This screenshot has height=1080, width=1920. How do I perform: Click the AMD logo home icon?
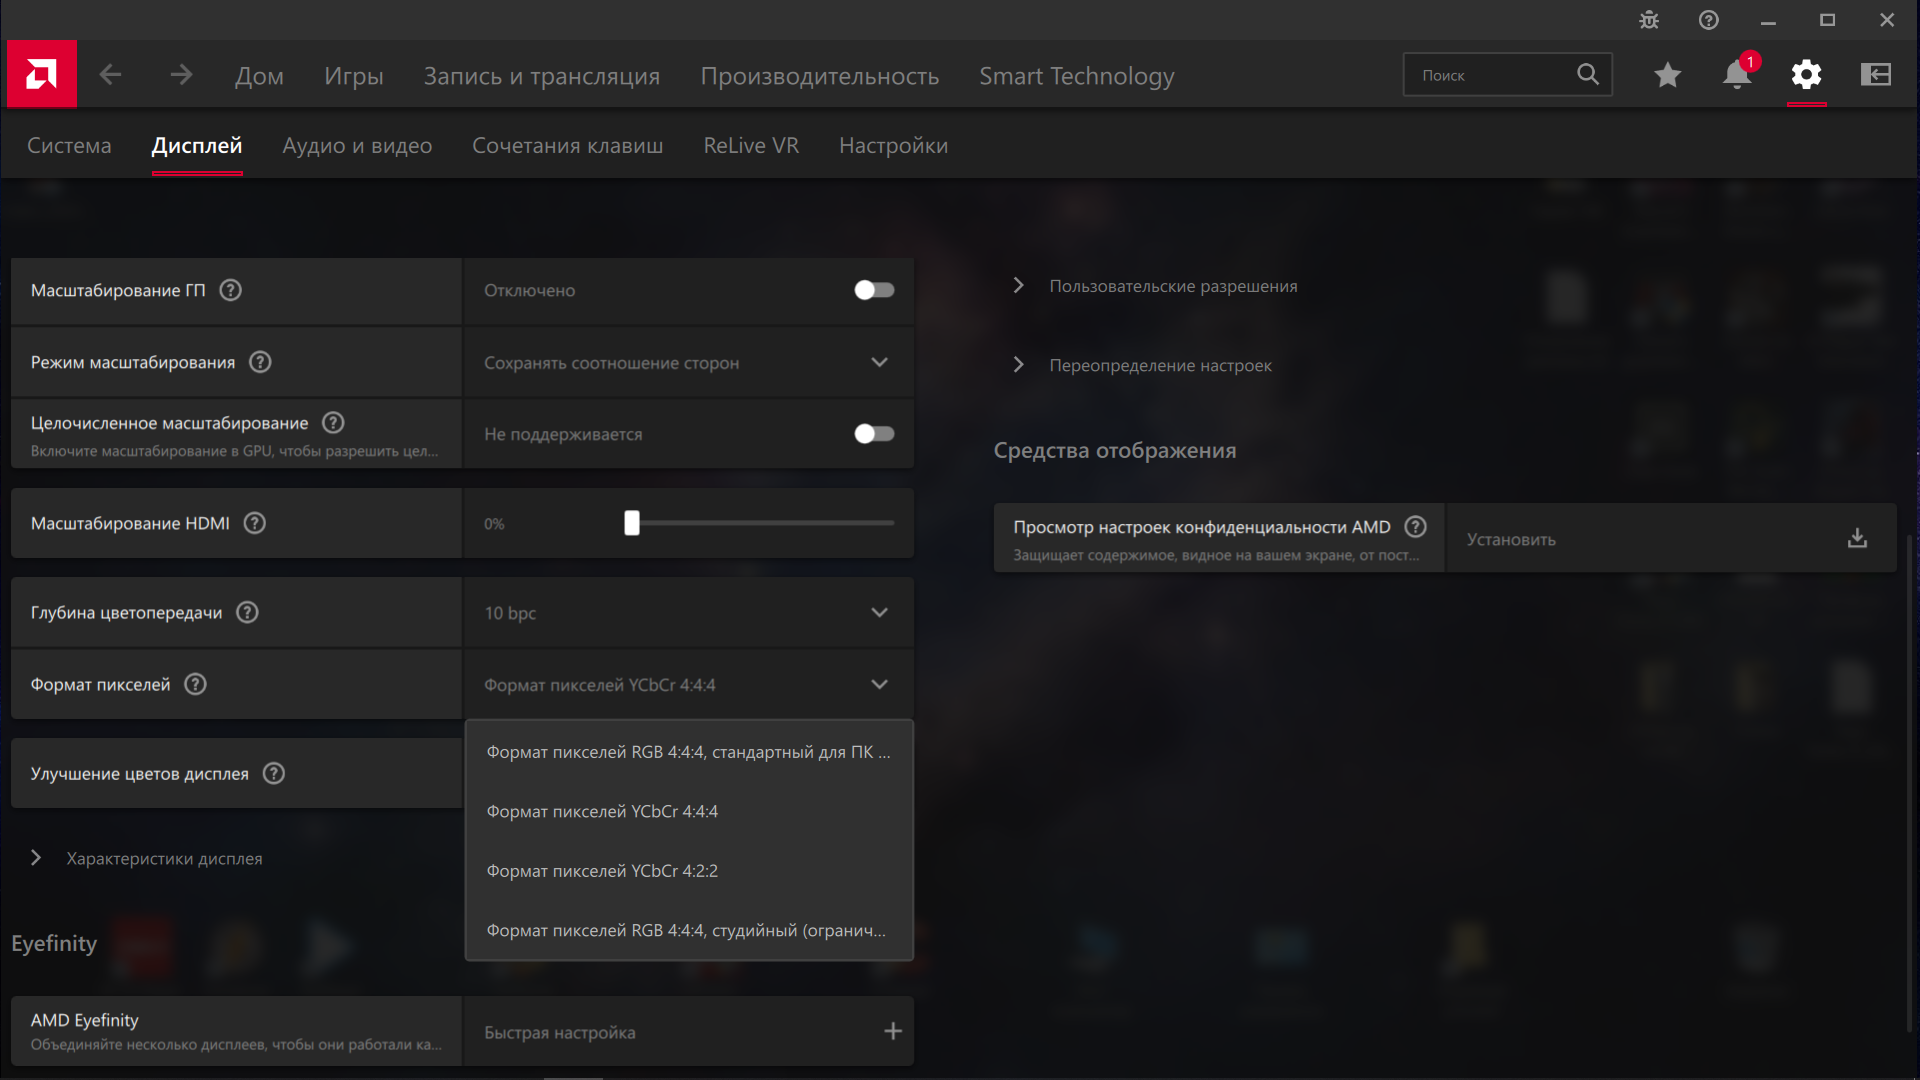[x=41, y=74]
